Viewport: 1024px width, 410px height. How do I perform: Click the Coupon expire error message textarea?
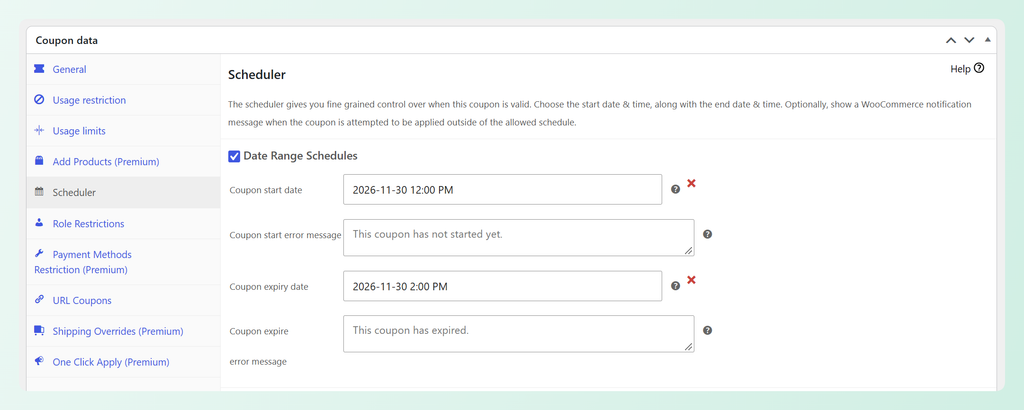519,334
